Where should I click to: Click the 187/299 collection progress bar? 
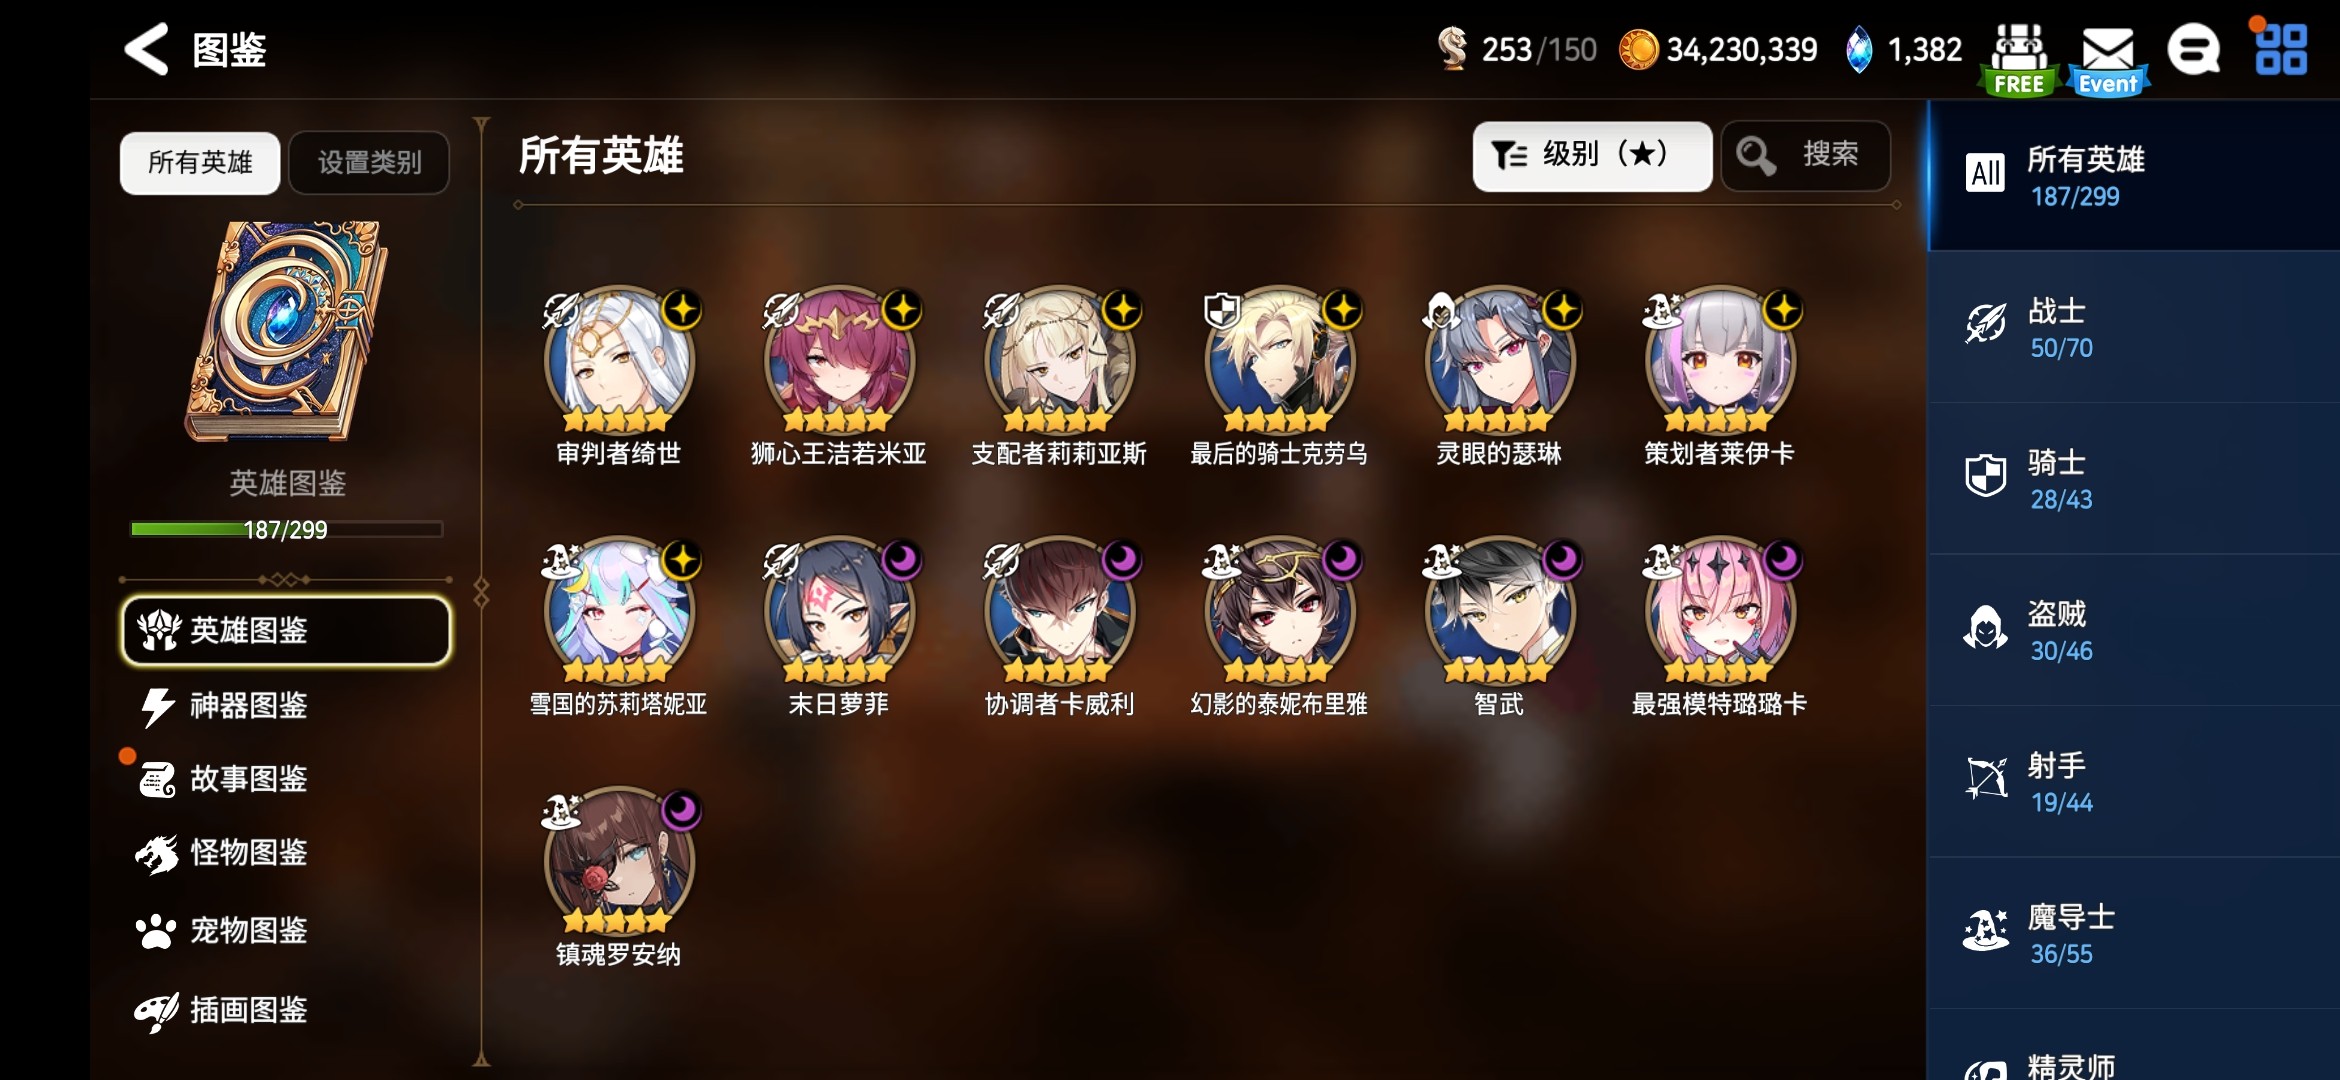point(286,529)
